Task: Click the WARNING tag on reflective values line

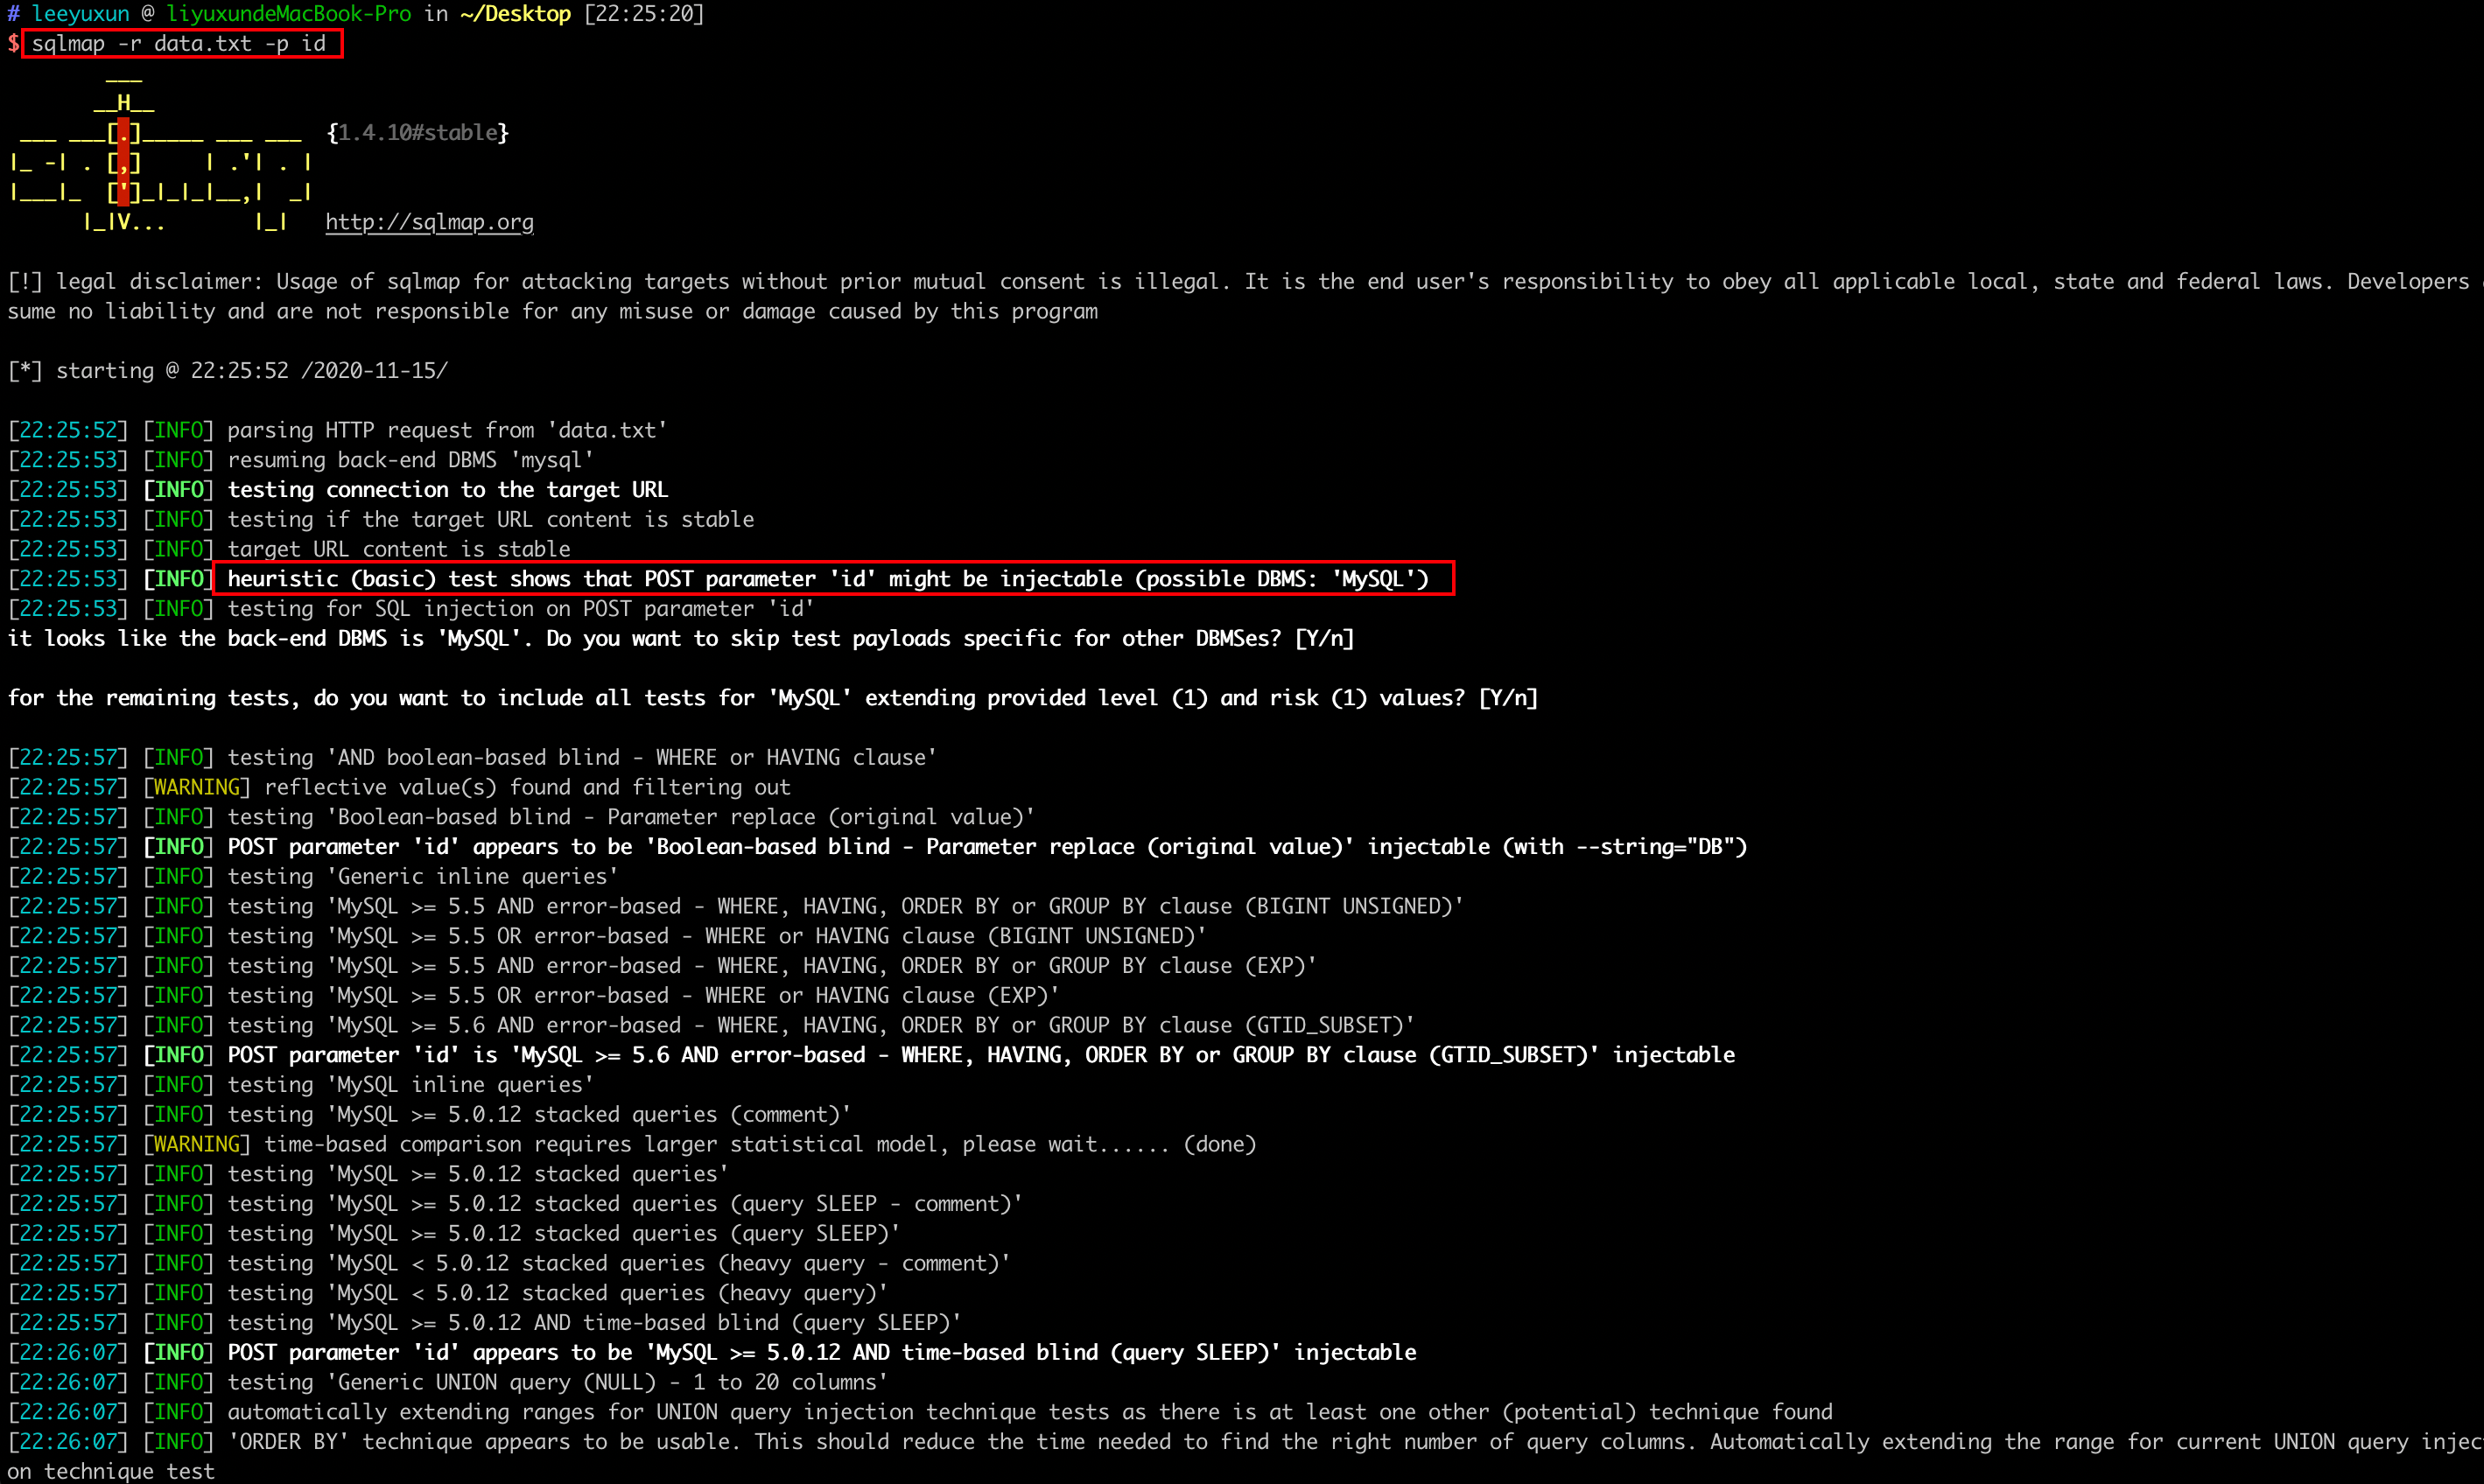Action: pyautogui.click(x=197, y=788)
